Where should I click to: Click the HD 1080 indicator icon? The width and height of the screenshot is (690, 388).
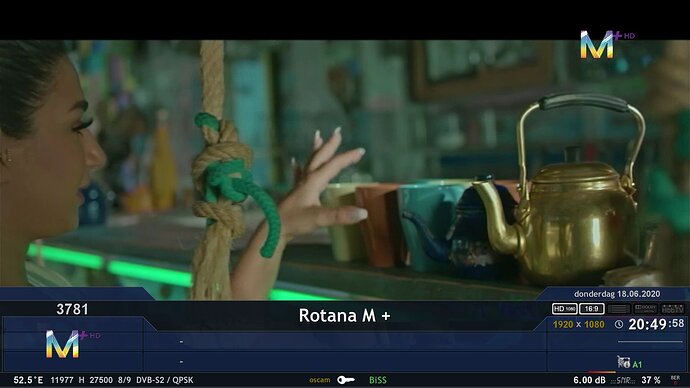pos(565,309)
